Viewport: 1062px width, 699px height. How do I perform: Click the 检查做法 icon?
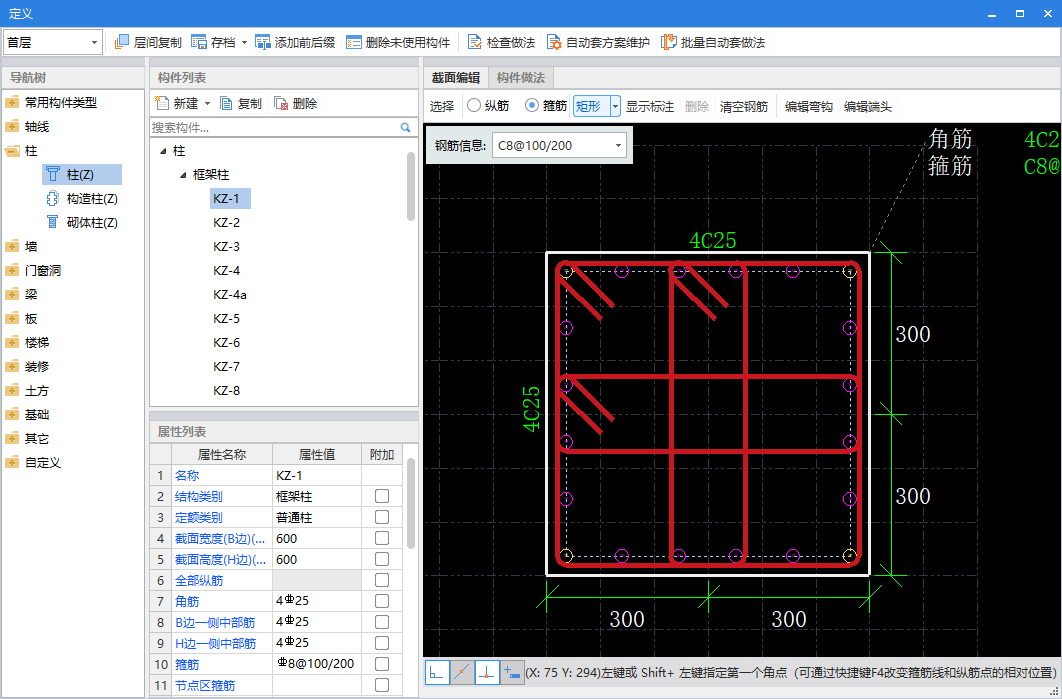(475, 42)
